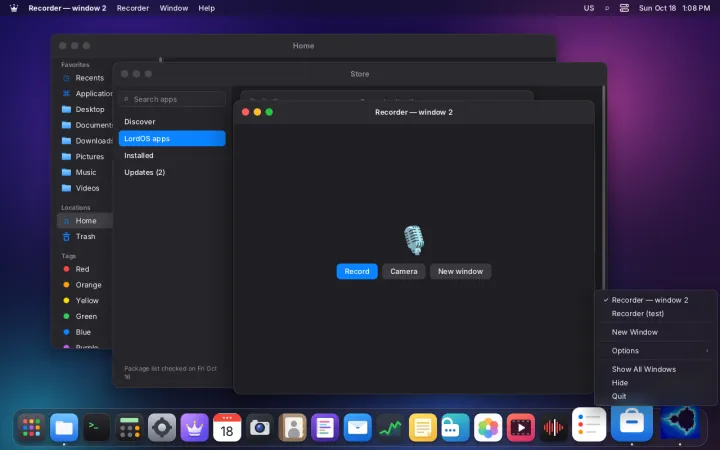Choose Quit in the dock context menu
Image resolution: width=720 pixels, height=450 pixels.
(x=656, y=396)
